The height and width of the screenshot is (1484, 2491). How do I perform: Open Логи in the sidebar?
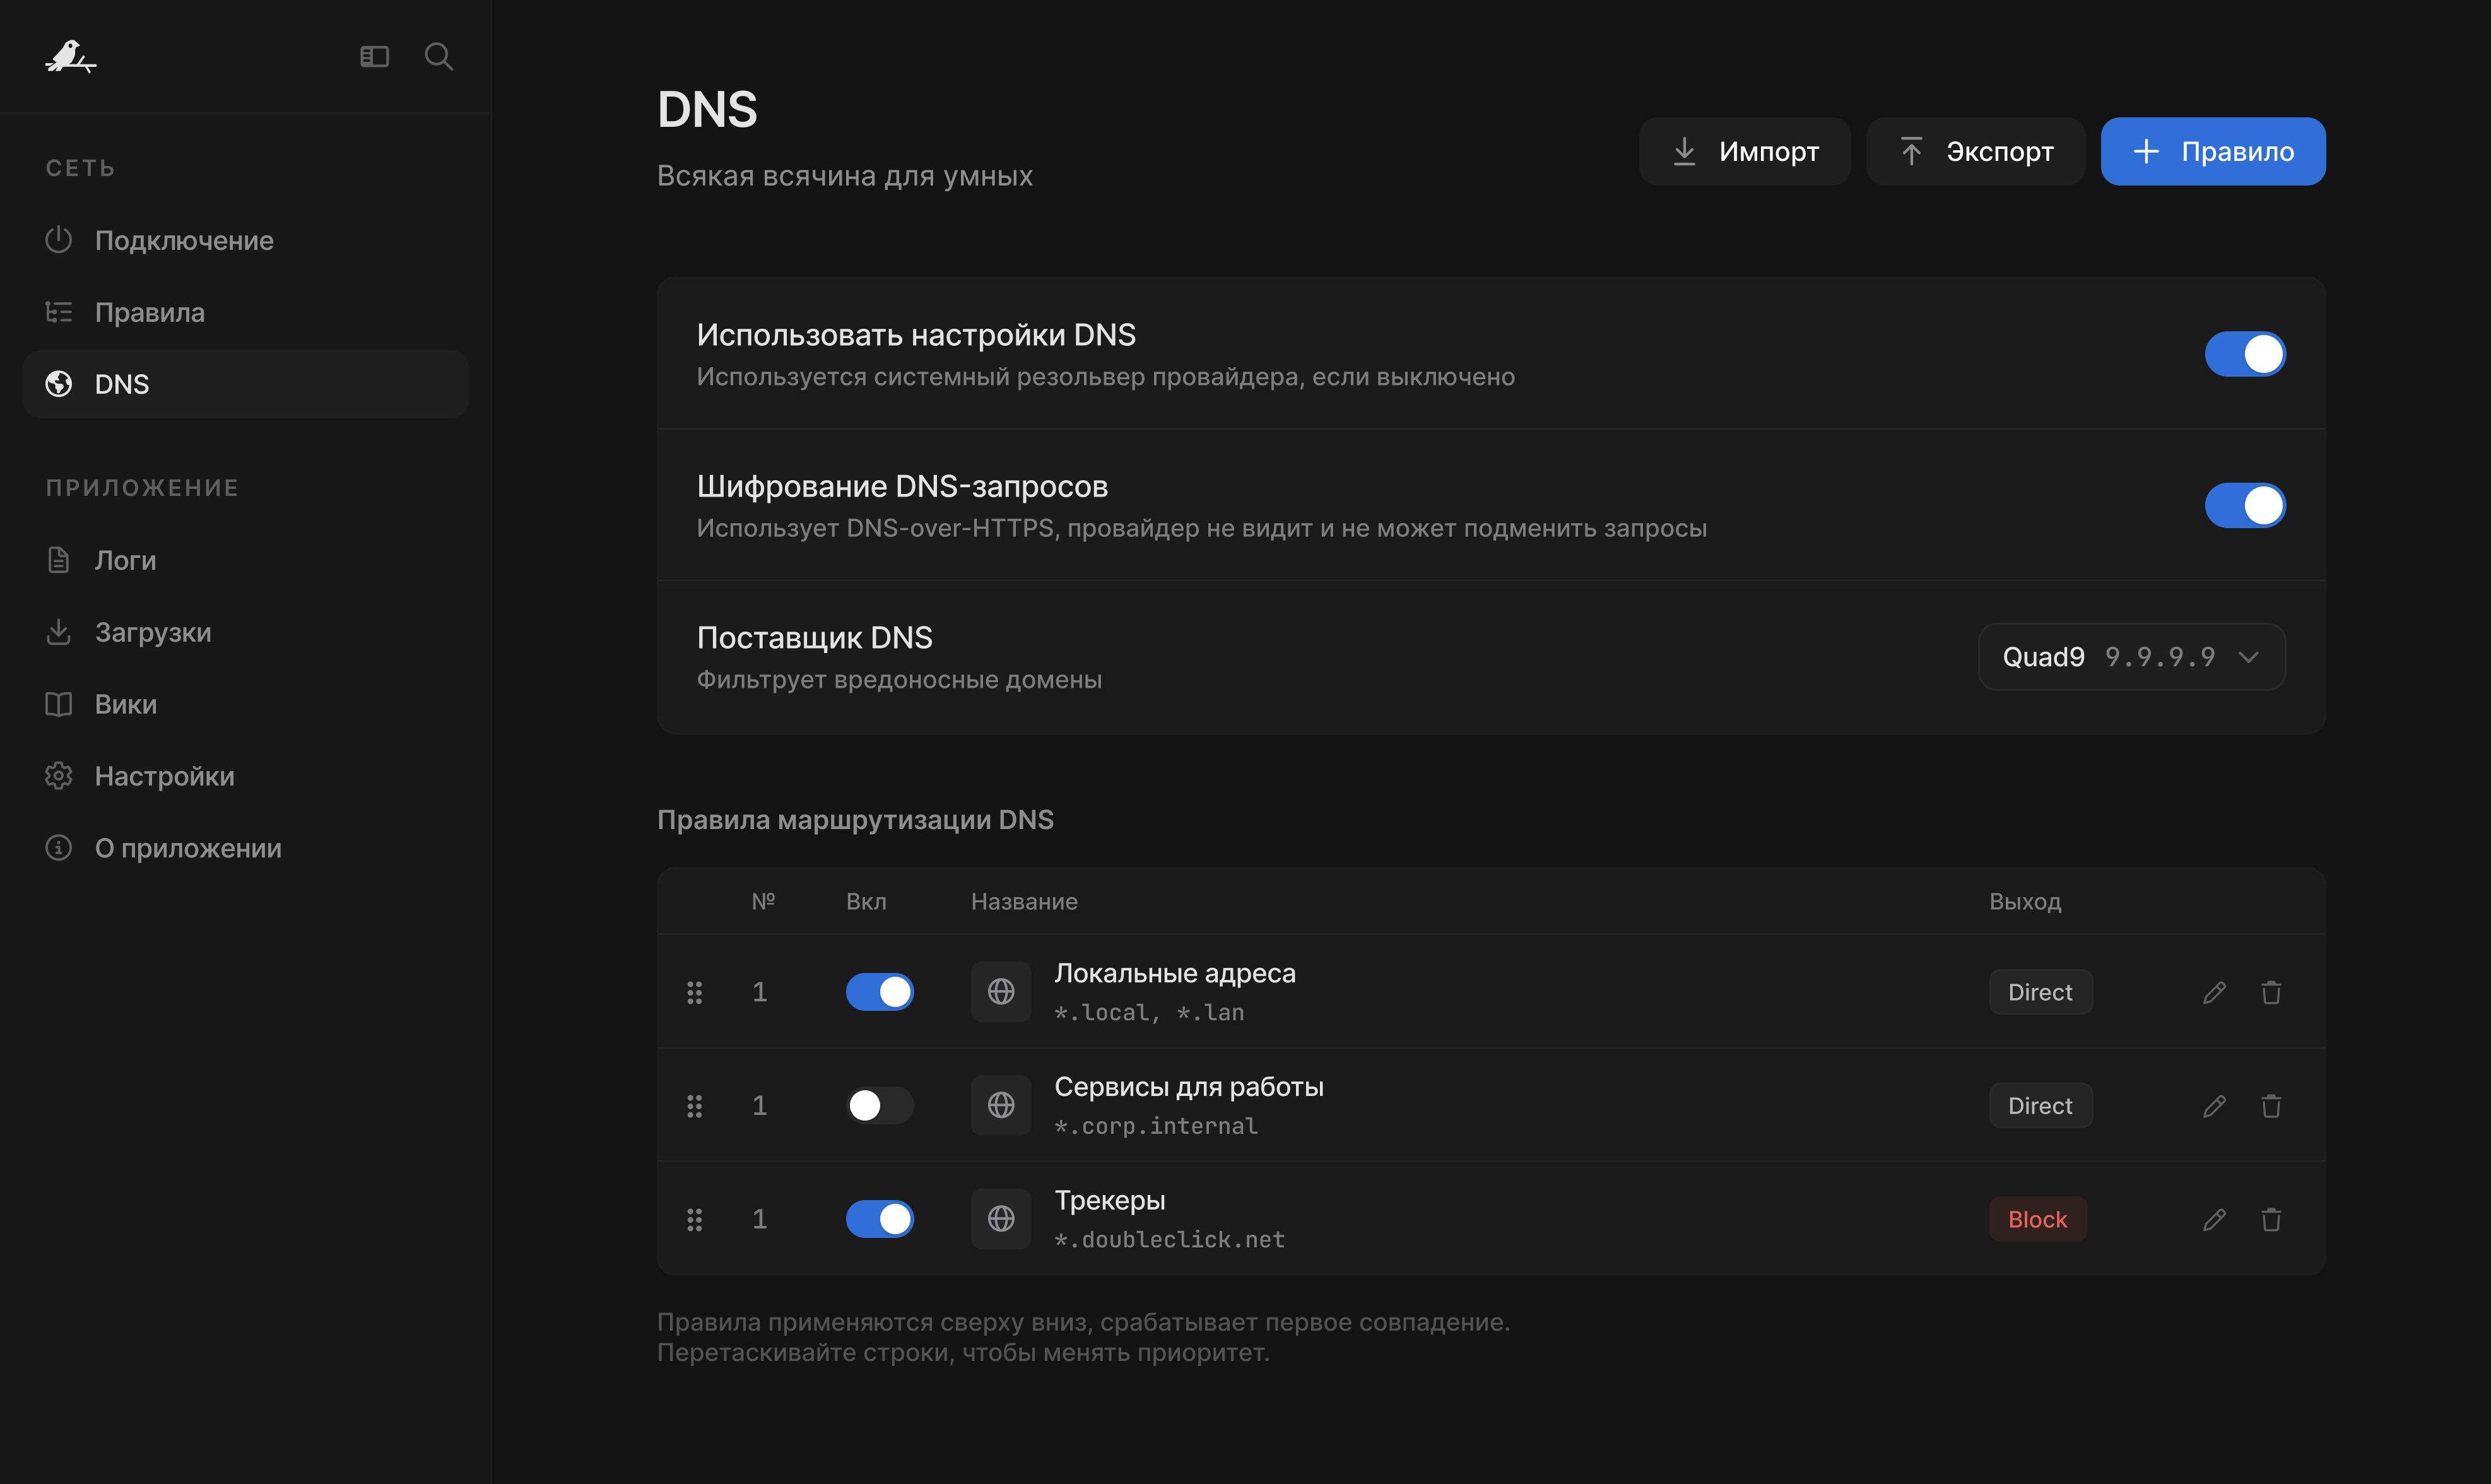246,560
